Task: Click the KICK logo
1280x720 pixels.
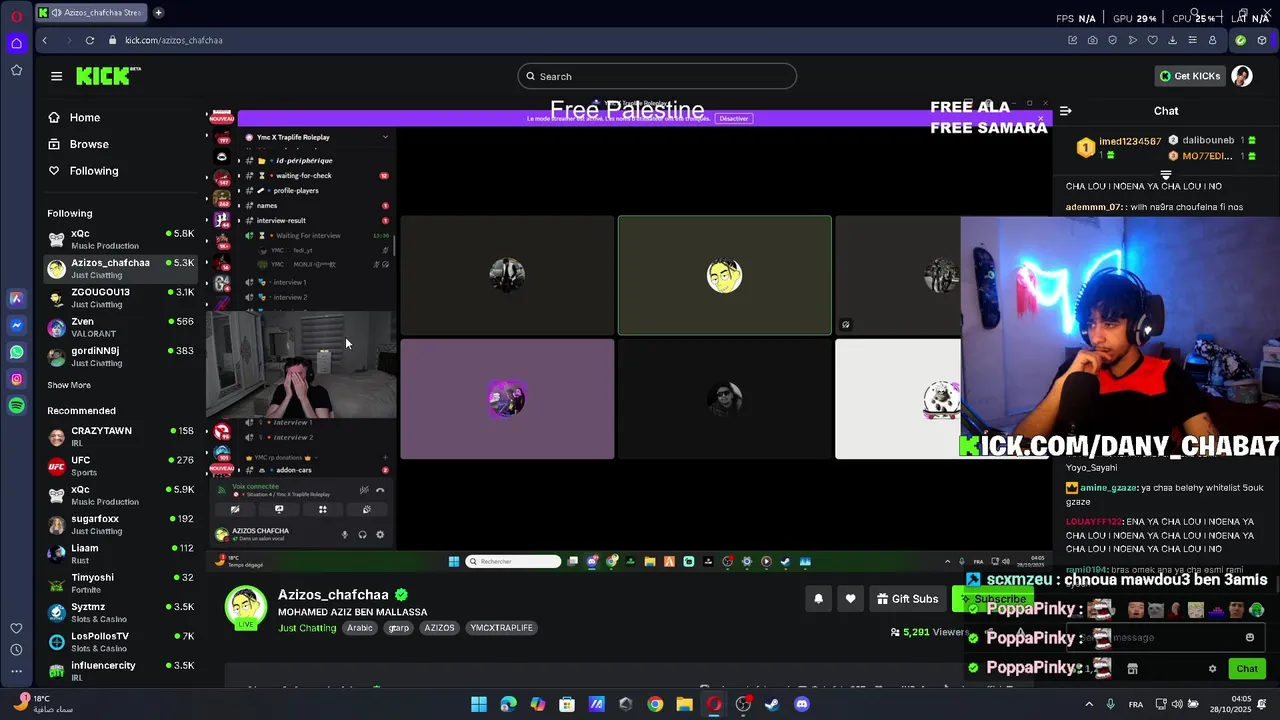Action: (x=108, y=76)
